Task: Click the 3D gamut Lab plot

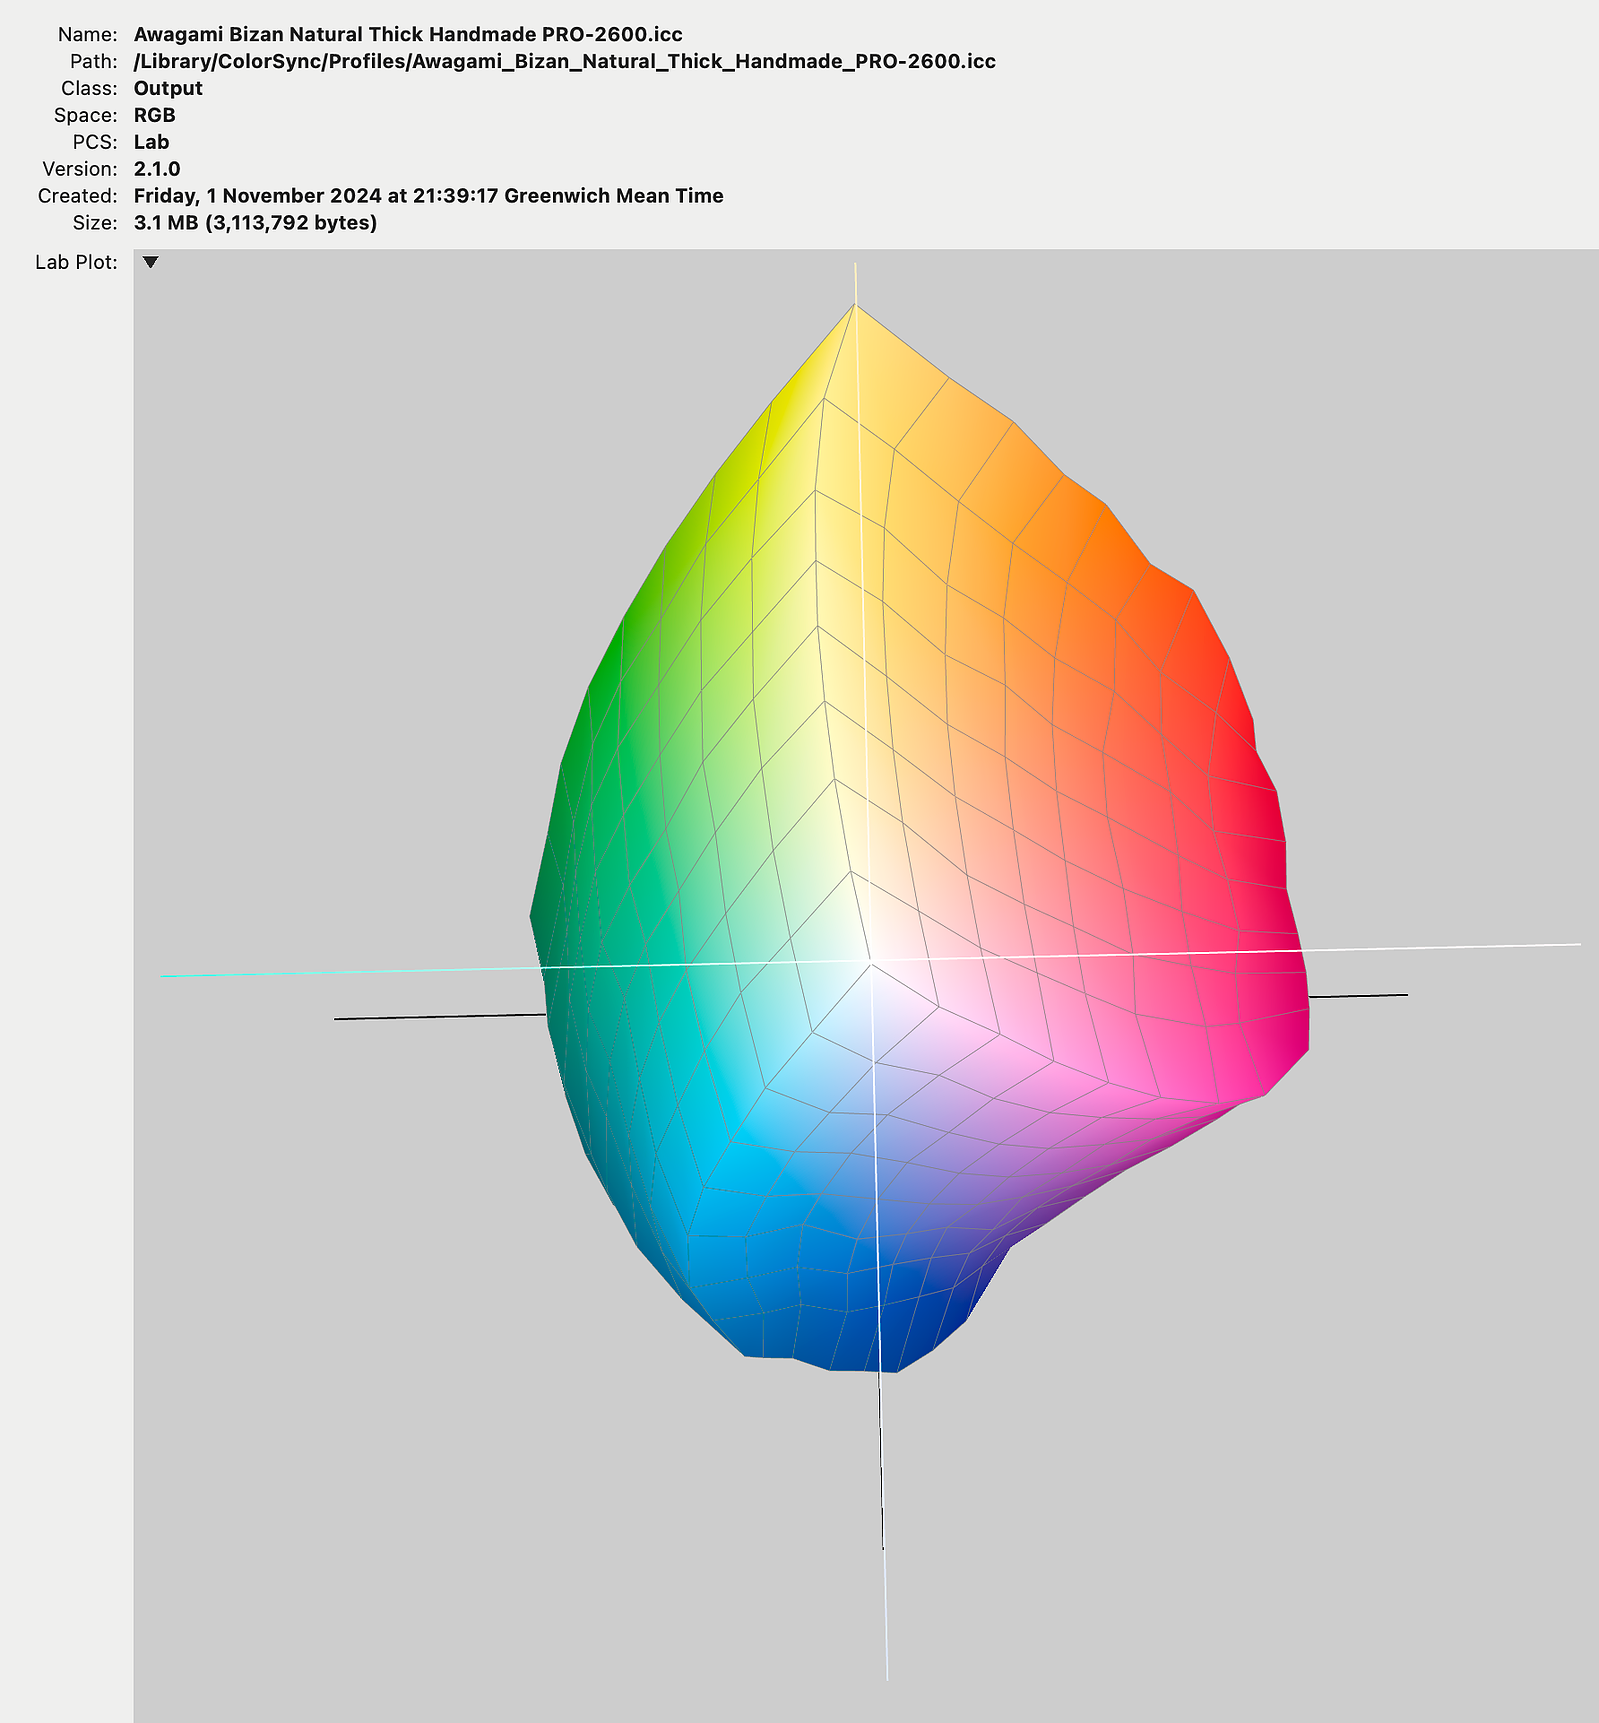Action: pos(866,985)
